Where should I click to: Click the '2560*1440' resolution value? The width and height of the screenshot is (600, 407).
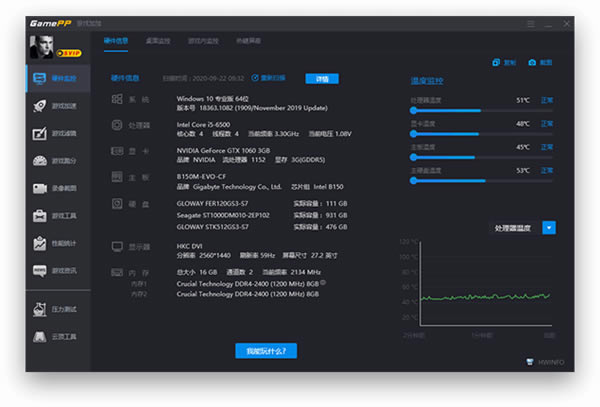tap(215, 255)
